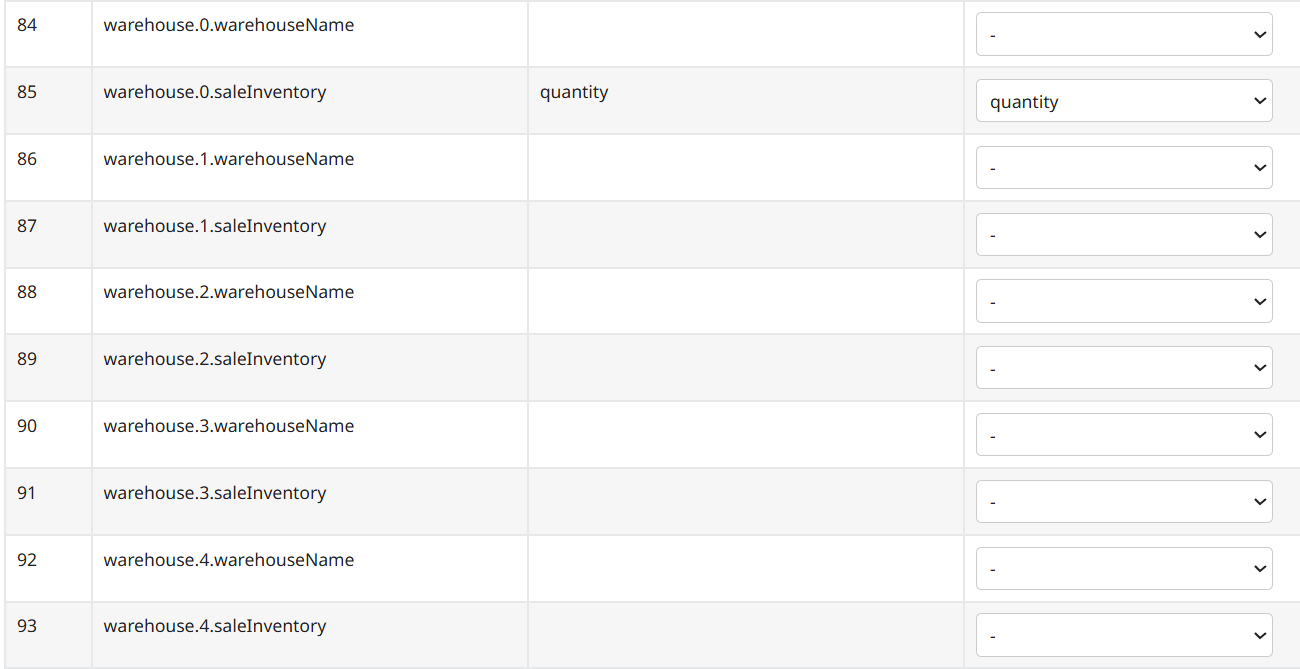Image resolution: width=1300 pixels, height=669 pixels.
Task: Click row number 84
Action: click(27, 25)
